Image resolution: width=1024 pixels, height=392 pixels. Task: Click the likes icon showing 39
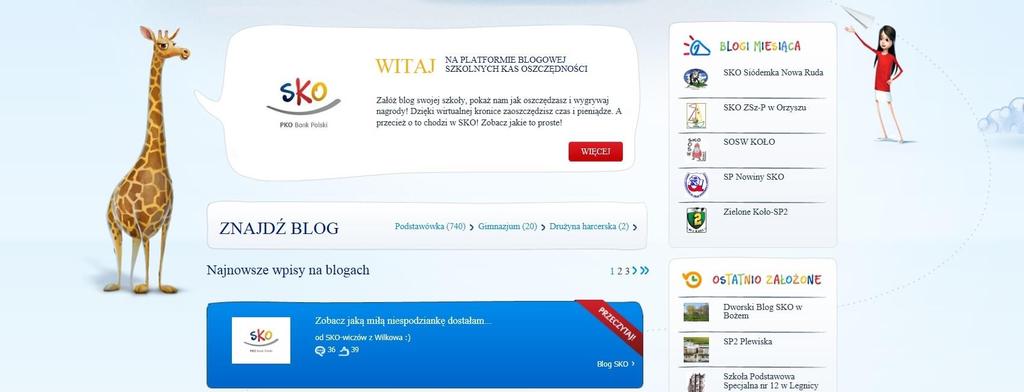coord(344,351)
